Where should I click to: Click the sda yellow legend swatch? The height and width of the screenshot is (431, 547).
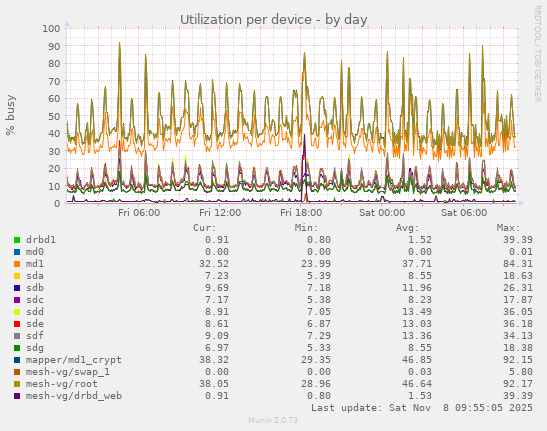point(17,276)
